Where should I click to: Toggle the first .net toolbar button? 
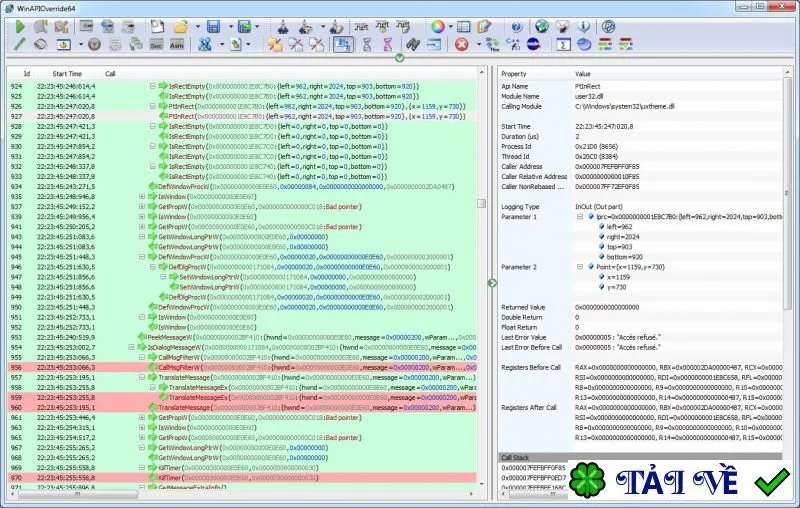pos(361,27)
